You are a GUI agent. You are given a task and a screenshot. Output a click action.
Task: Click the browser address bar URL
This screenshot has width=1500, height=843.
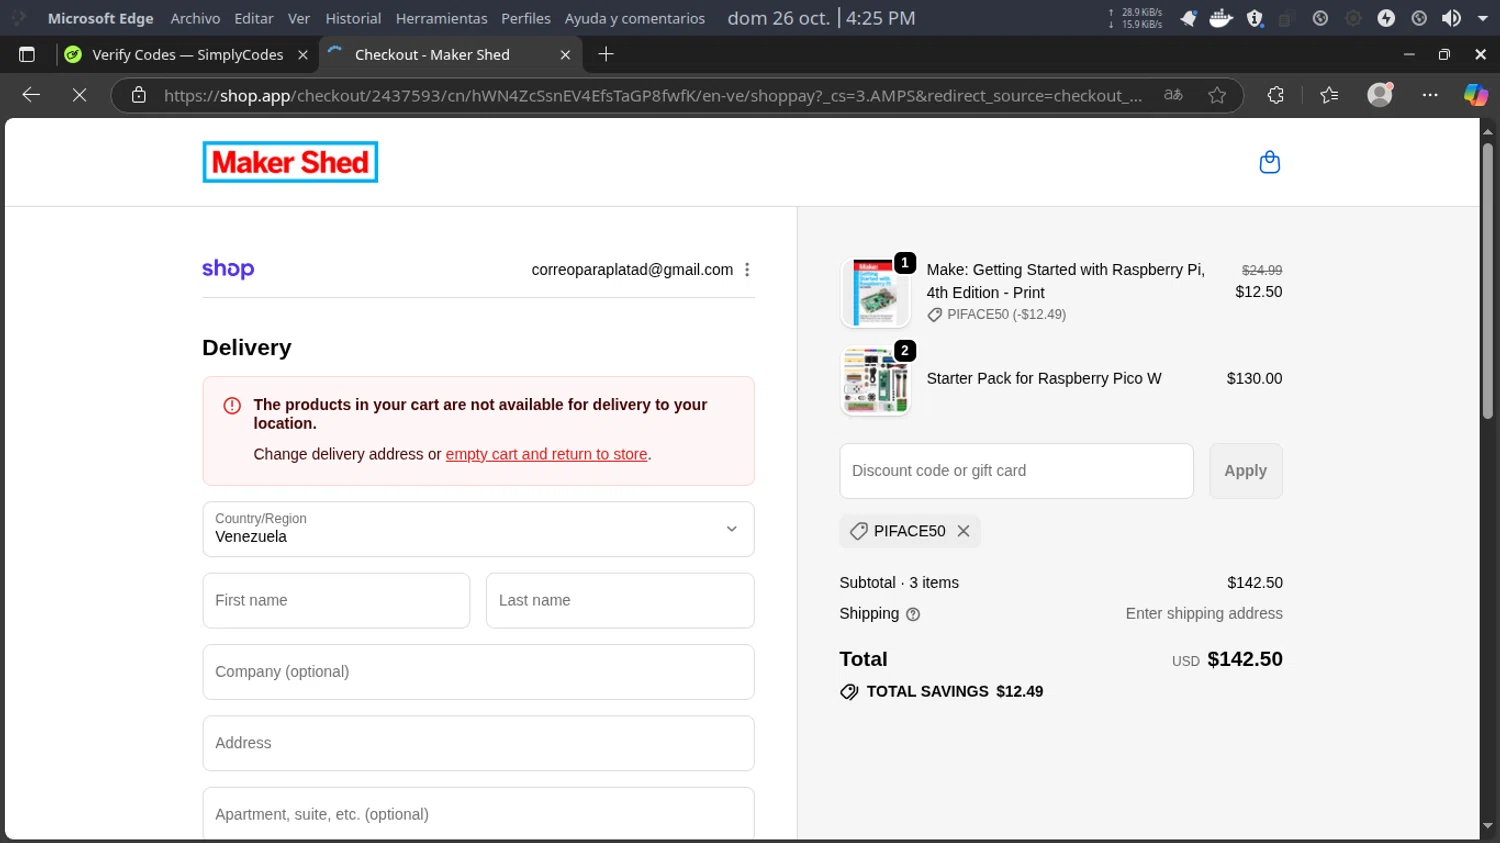[653, 95]
